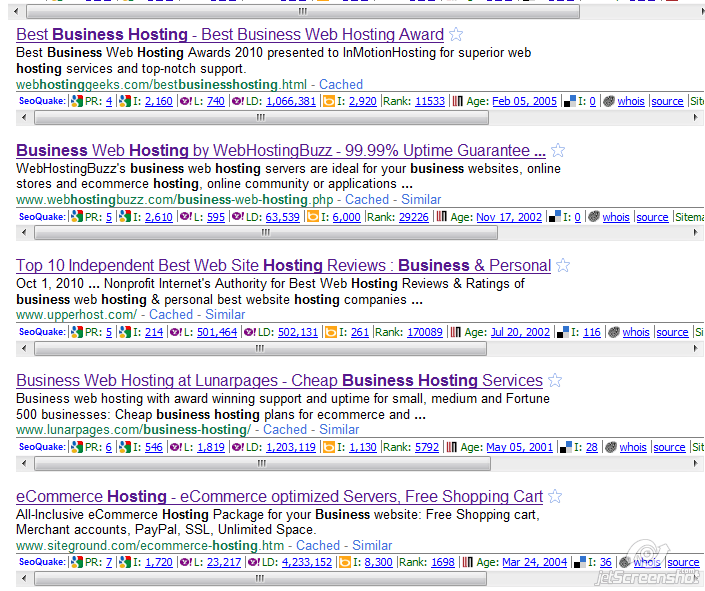This screenshot has width=705, height=591.
Task: Star the WebHostingBuzz Business Web Hosting result
Action: tap(558, 150)
